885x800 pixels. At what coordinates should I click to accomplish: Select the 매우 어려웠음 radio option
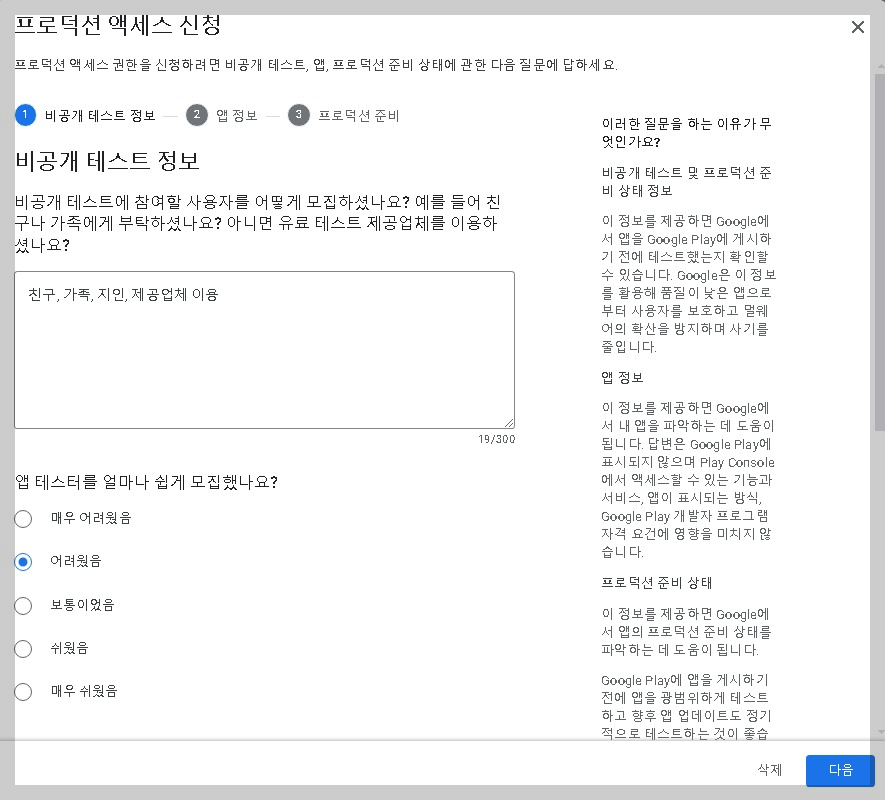(23, 518)
